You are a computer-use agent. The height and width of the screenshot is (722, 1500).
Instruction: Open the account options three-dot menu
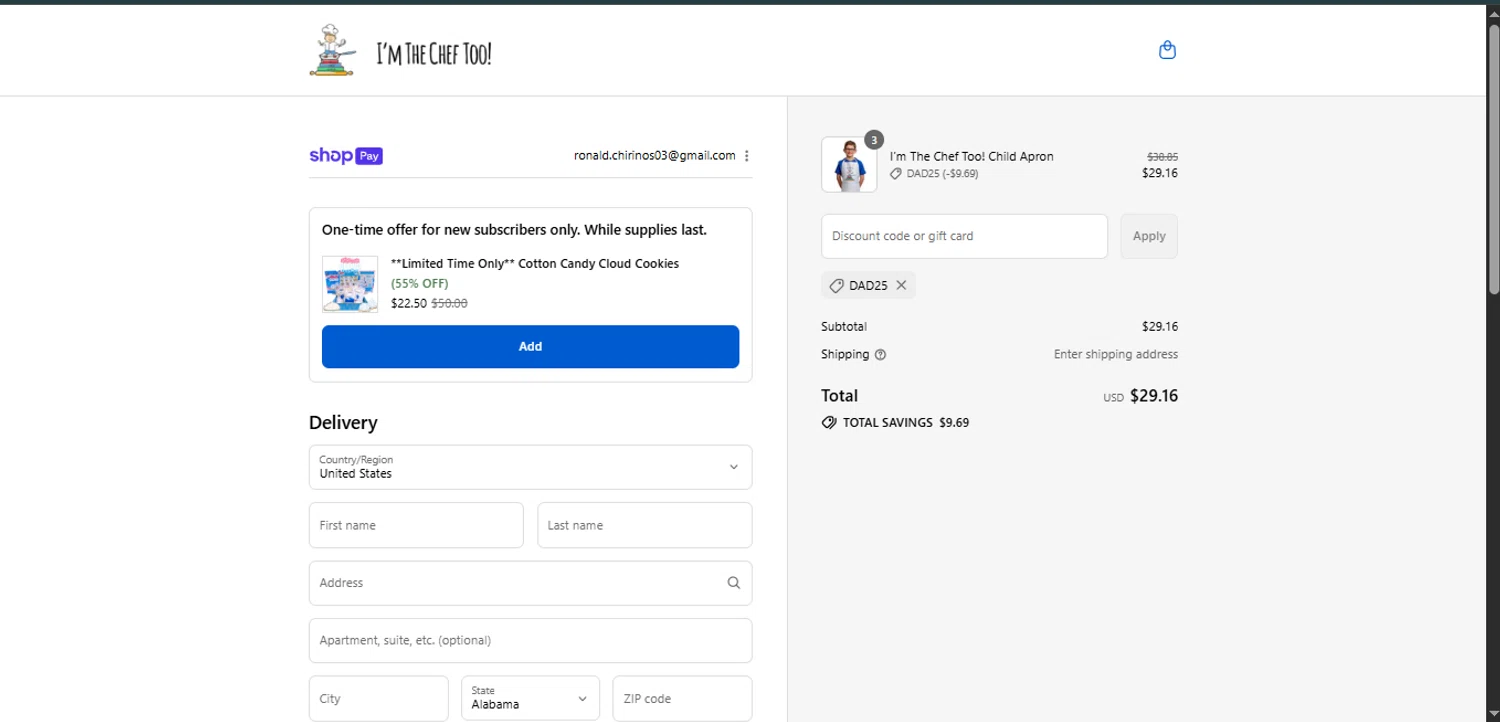point(747,156)
